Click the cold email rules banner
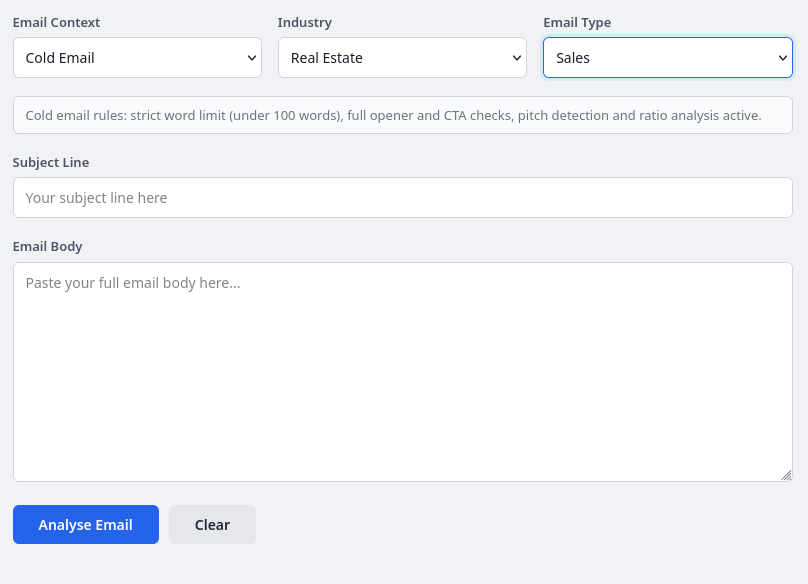 402,114
